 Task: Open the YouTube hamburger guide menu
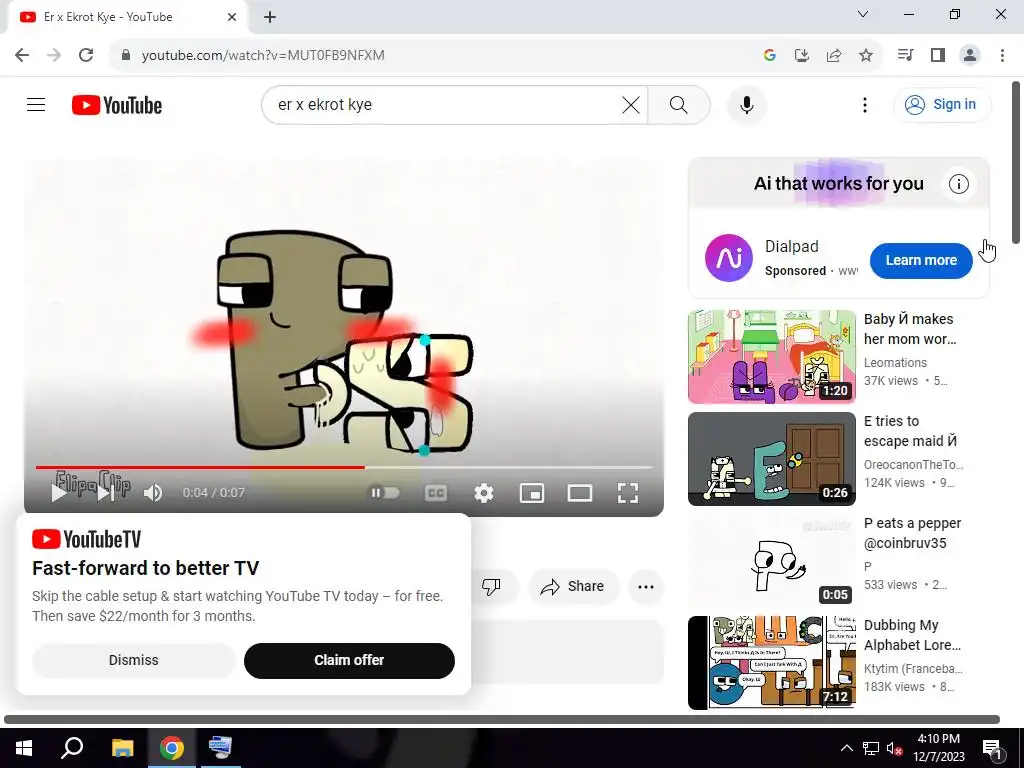(x=36, y=104)
